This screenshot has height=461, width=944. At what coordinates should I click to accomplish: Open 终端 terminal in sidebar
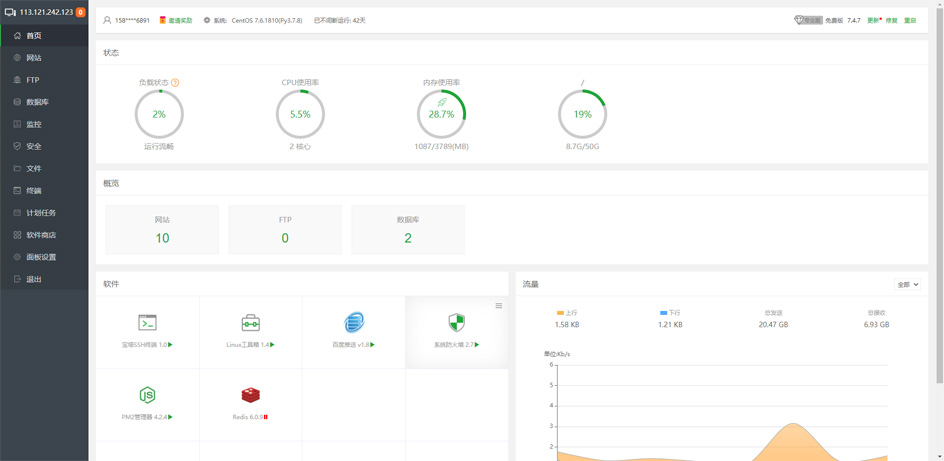click(44, 191)
